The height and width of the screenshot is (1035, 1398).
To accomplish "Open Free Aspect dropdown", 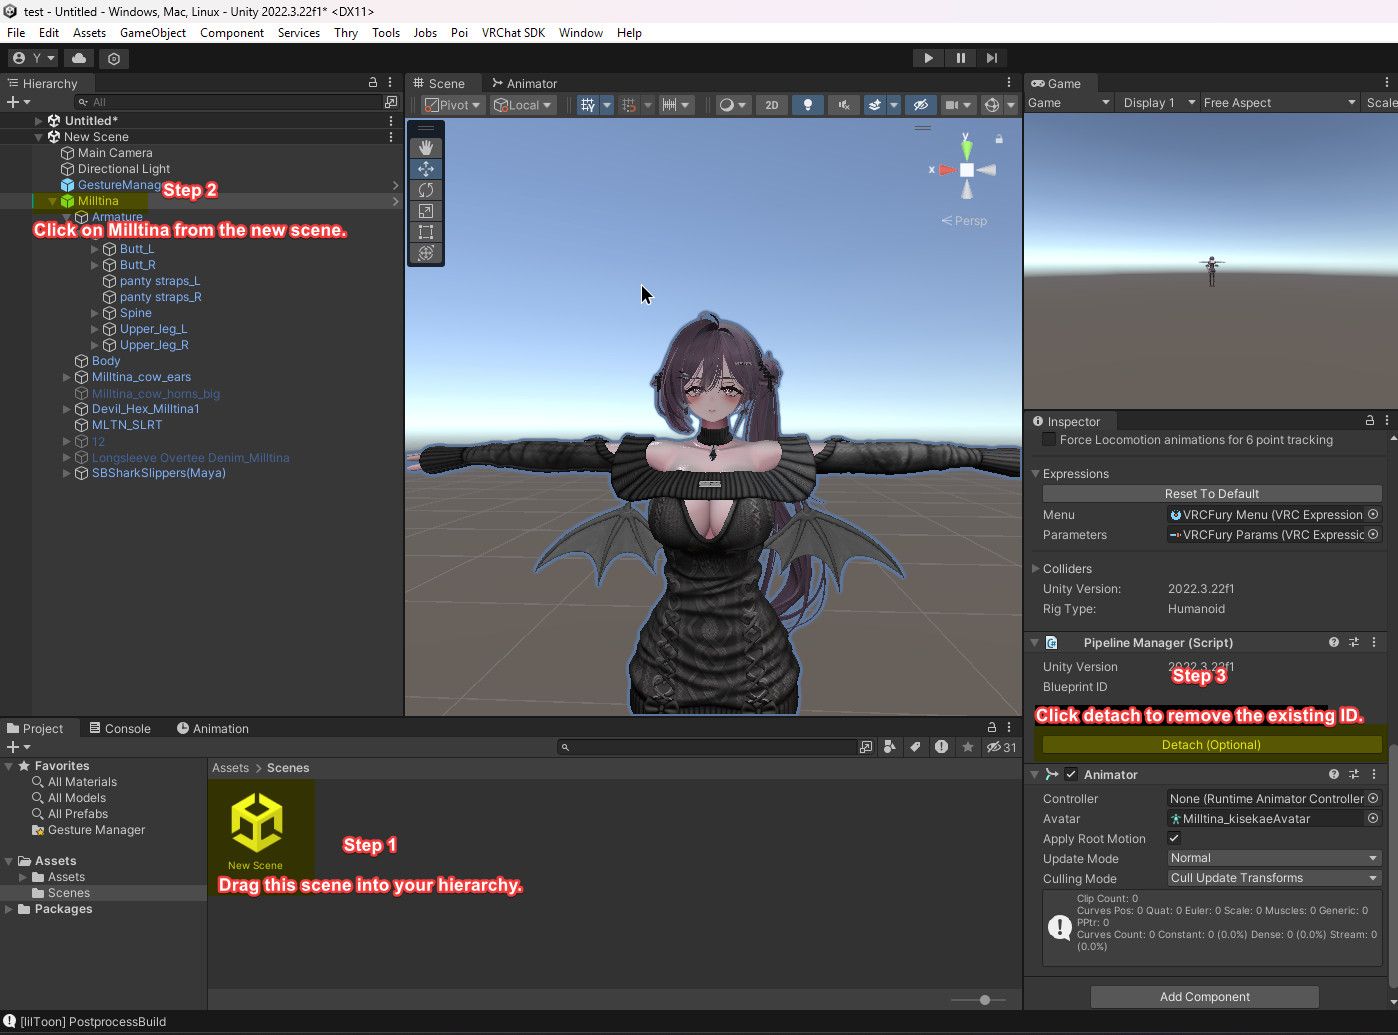I will (x=1280, y=102).
